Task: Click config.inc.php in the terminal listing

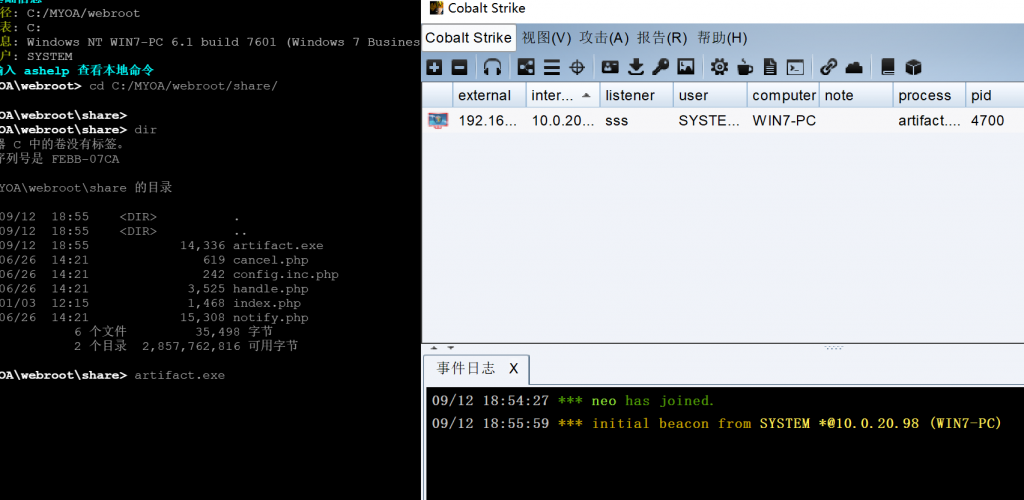Action: click(286, 274)
